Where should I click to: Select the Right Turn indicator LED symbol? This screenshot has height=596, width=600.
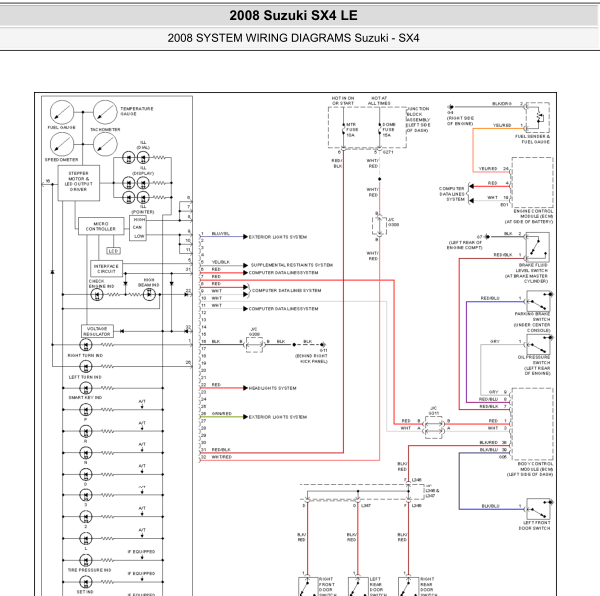tap(86, 345)
